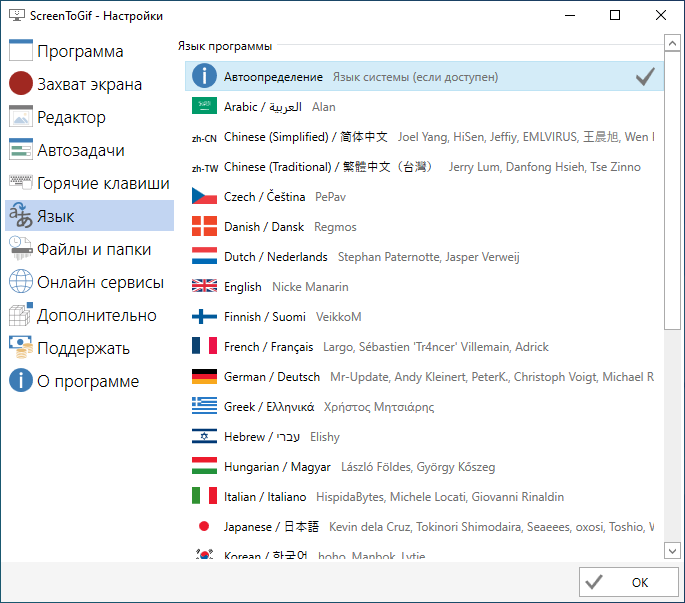Click the red Захват экрана record icon

[x=21, y=83]
